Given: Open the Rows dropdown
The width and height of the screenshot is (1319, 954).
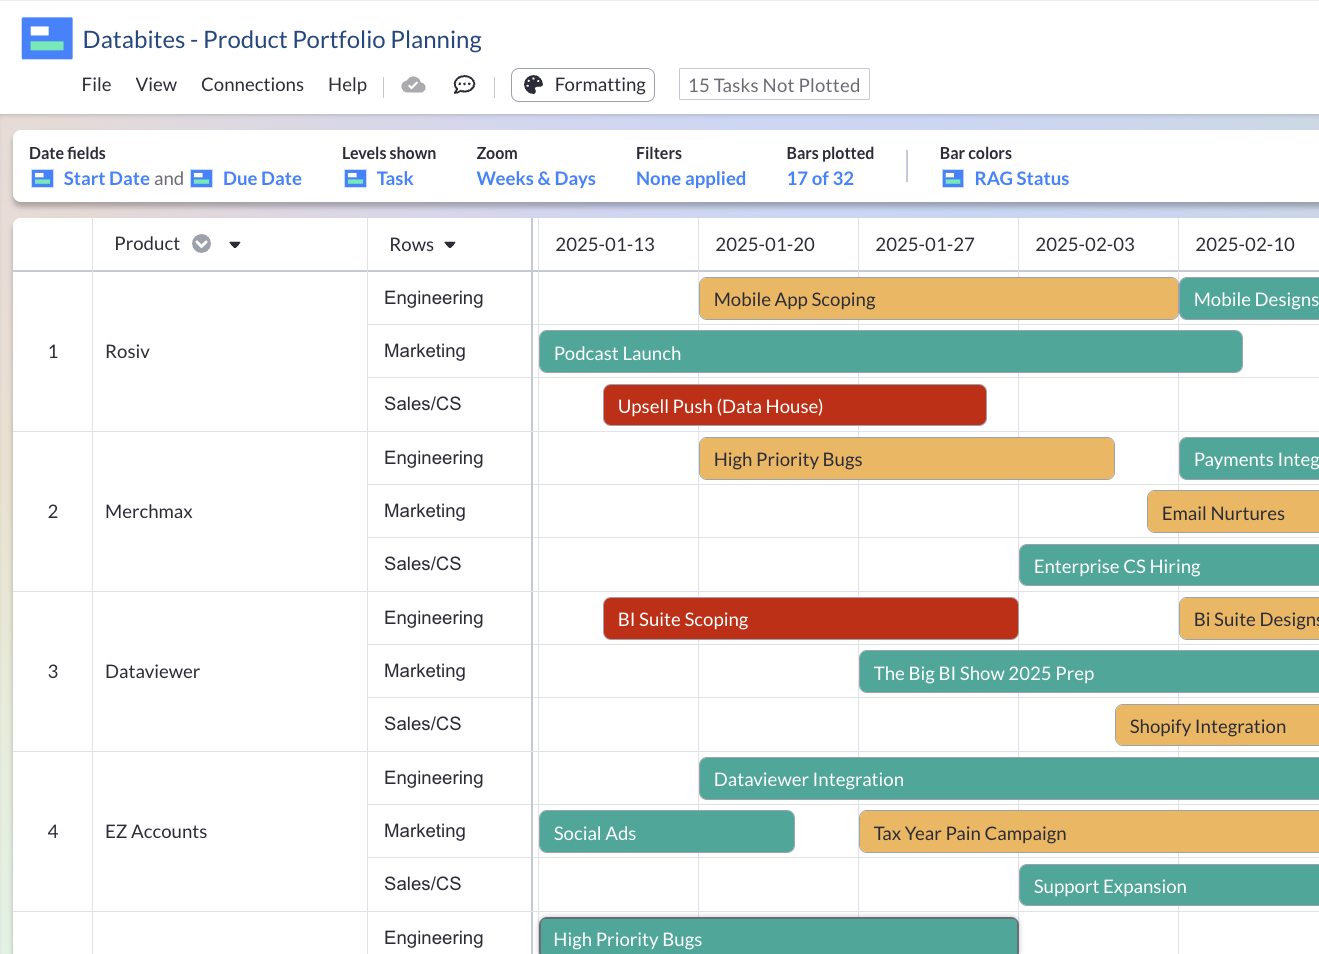Looking at the screenshot, I should (x=448, y=244).
